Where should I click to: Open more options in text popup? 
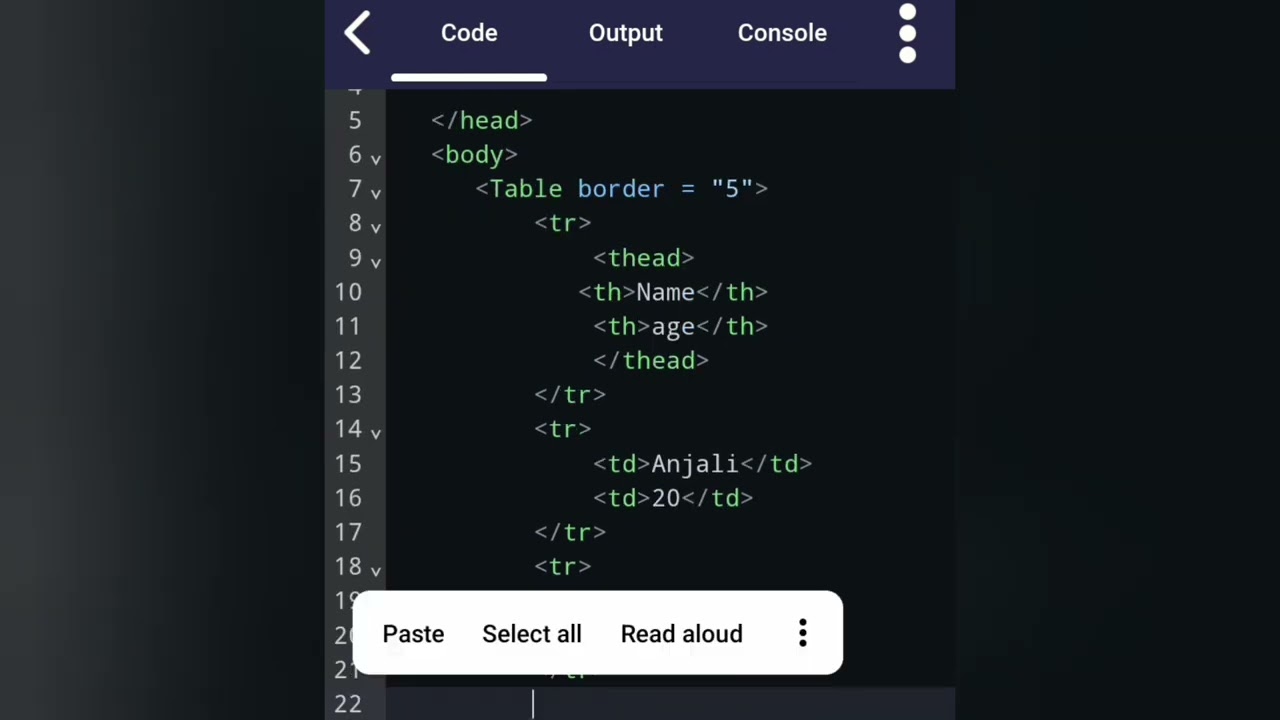[x=802, y=633]
